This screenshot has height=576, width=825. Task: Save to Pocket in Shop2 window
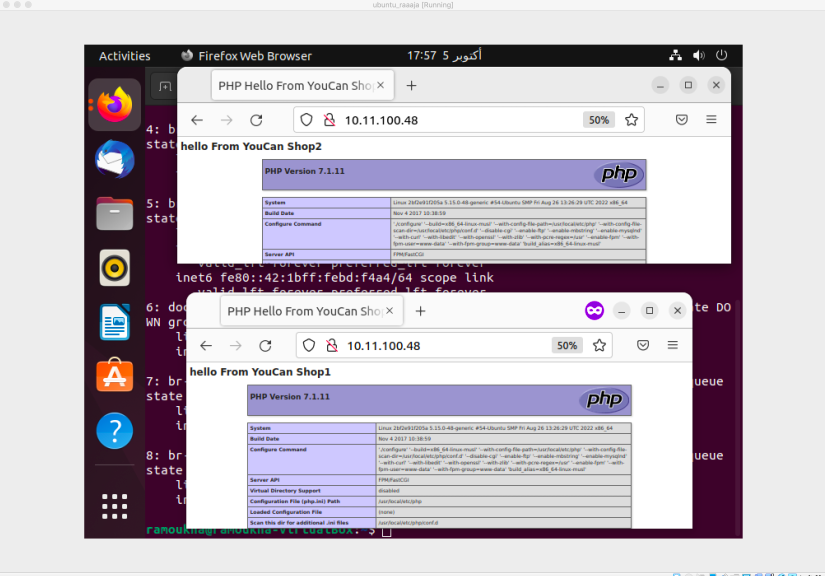[681, 120]
